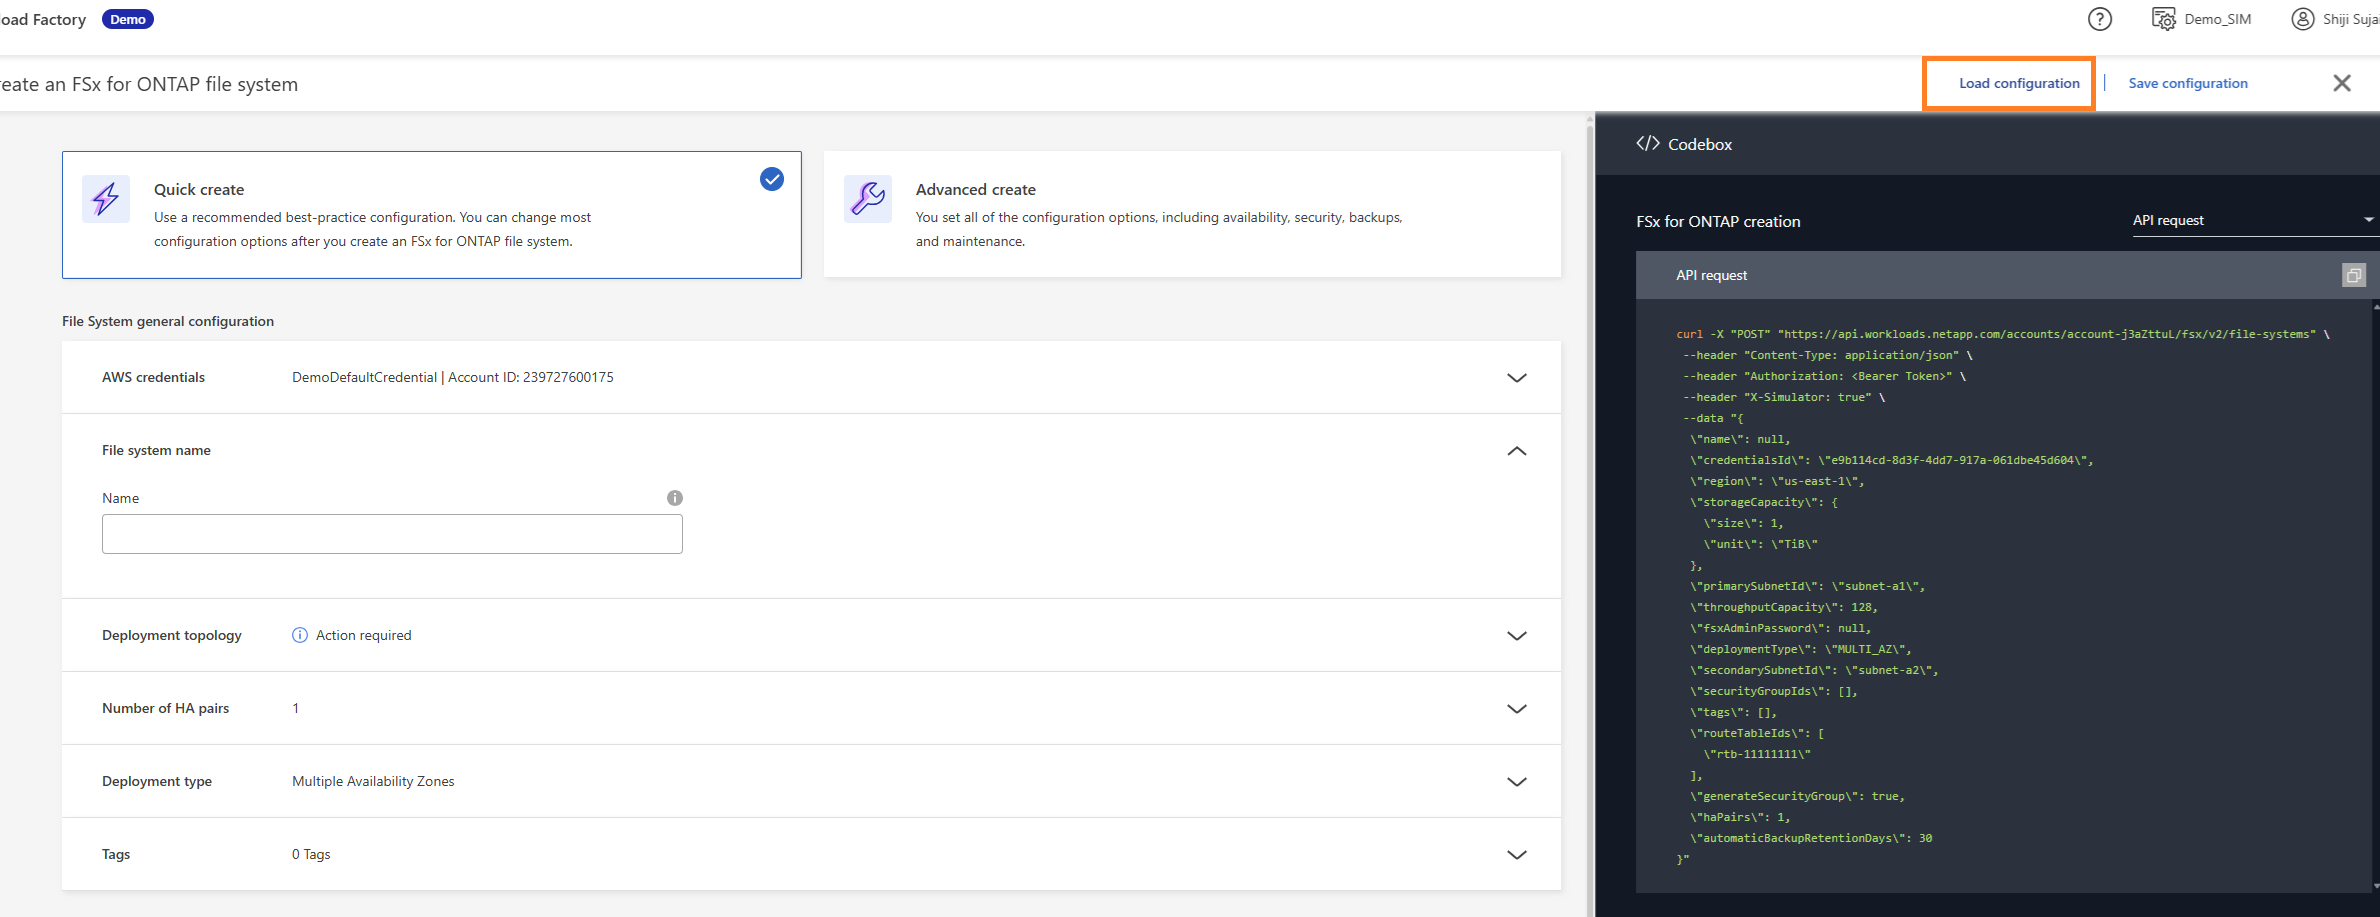Click the Advanced create wrench icon
Image resolution: width=2380 pixels, height=917 pixels.
pos(868,199)
